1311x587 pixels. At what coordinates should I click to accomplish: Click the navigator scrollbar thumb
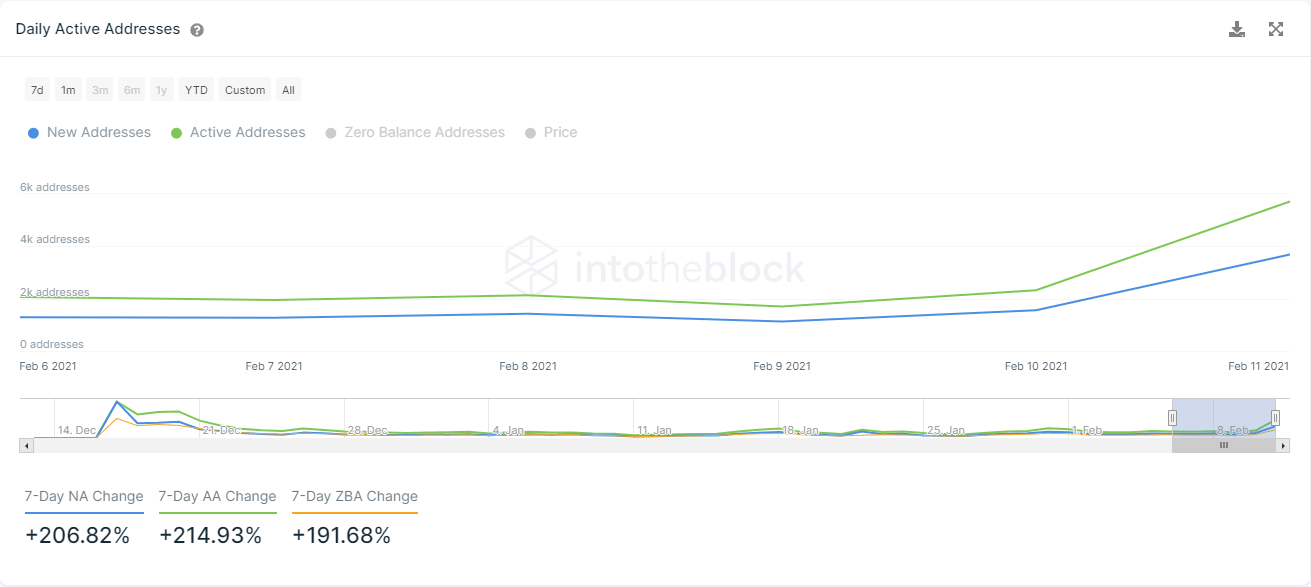(1223, 445)
